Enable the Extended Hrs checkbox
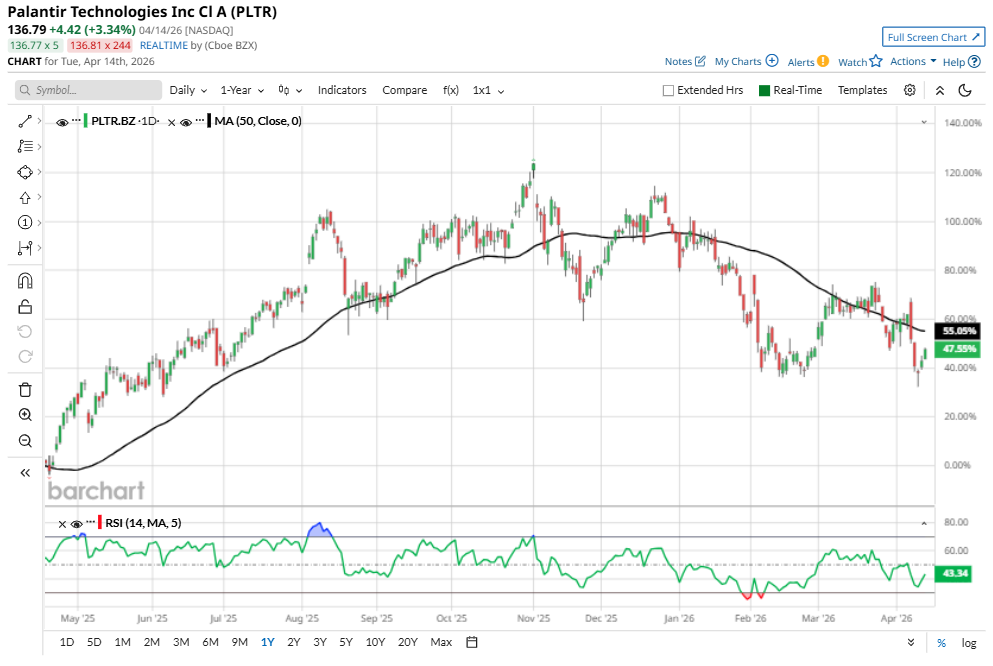The width and height of the screenshot is (993, 666). 668,90
